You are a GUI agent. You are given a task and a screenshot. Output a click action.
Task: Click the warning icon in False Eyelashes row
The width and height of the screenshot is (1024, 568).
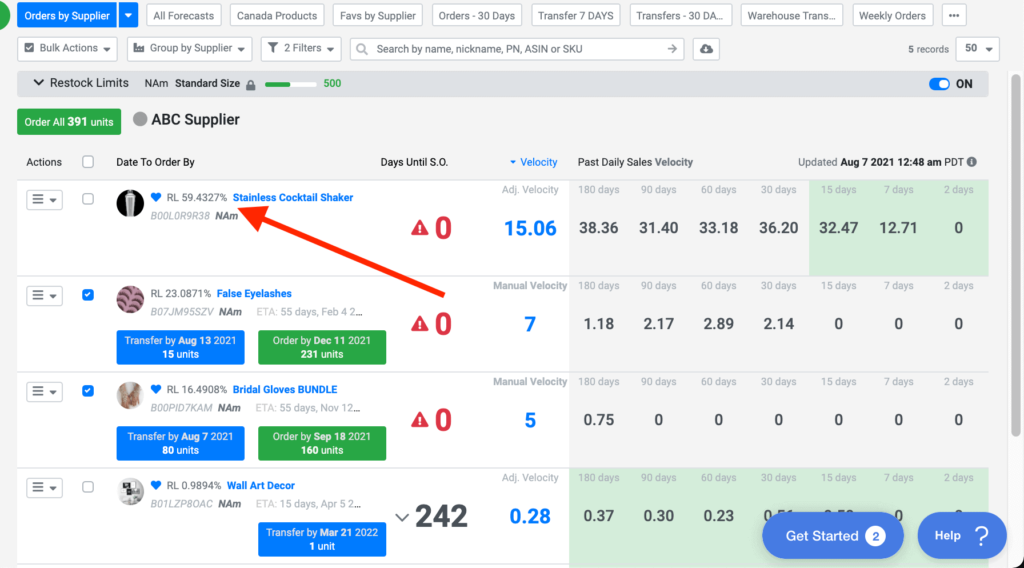[x=420, y=324]
